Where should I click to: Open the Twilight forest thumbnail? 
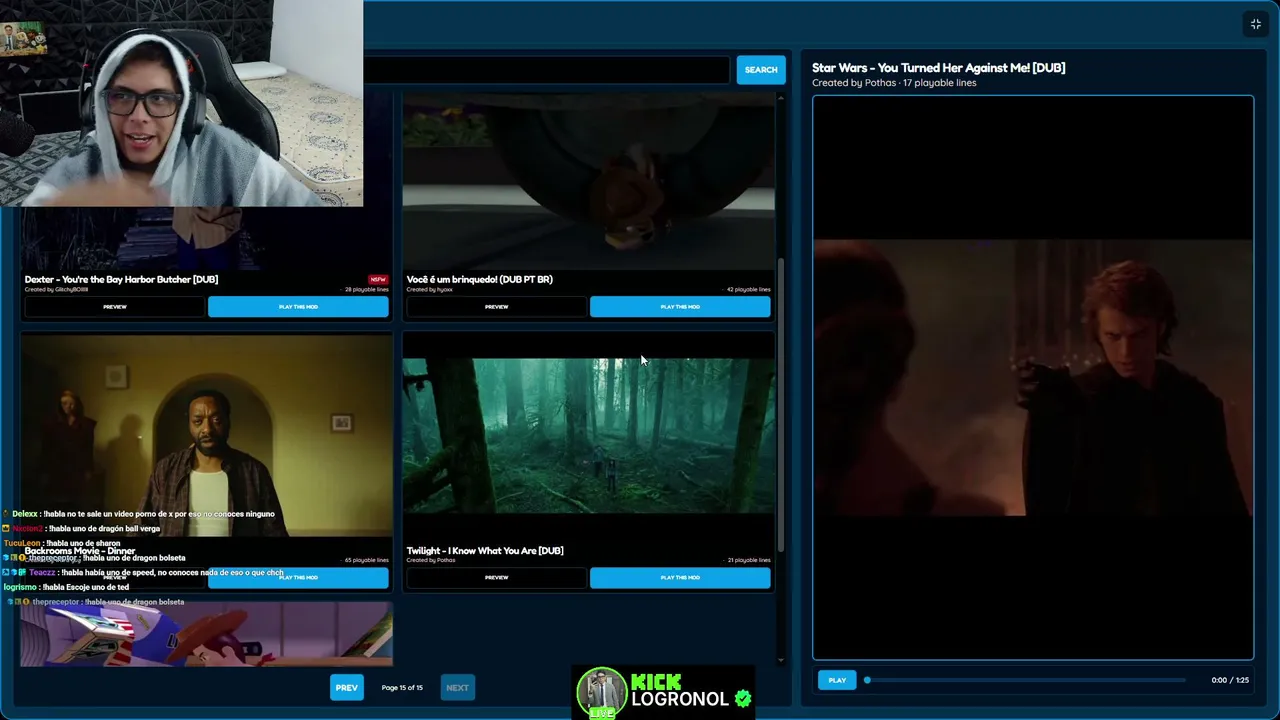[589, 436]
